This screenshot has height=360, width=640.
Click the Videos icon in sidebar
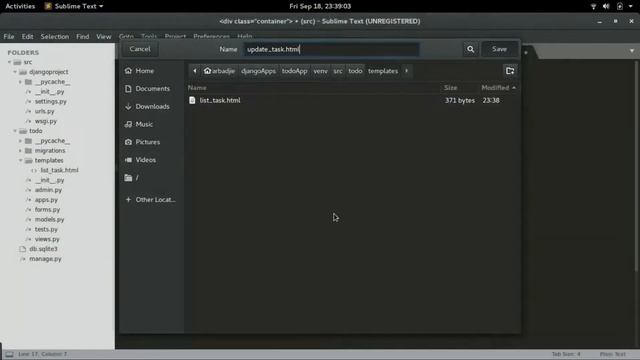click(x=128, y=160)
